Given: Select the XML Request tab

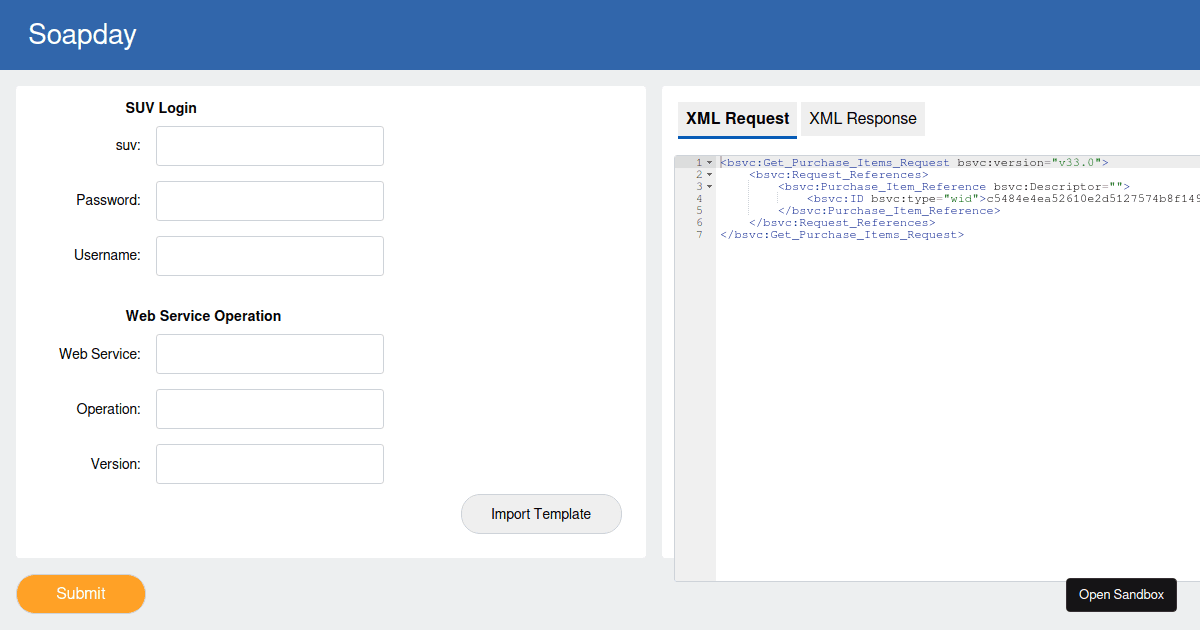Looking at the screenshot, I should 737,118.
